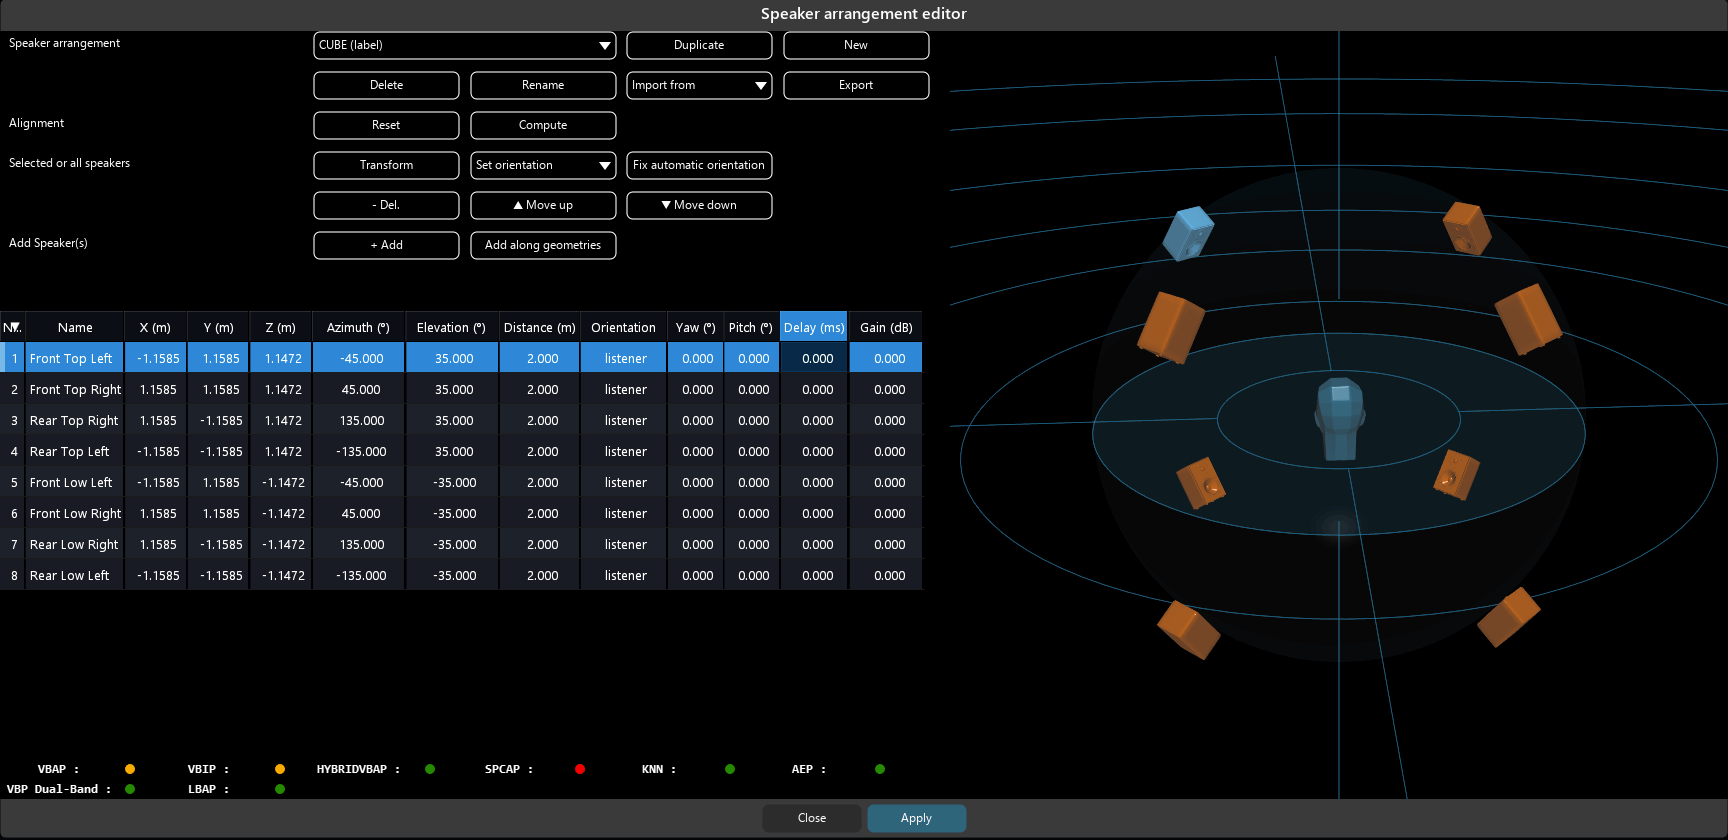1728x840 pixels.
Task: Select the blue highlighted speaker in 3D view
Action: [1188, 234]
